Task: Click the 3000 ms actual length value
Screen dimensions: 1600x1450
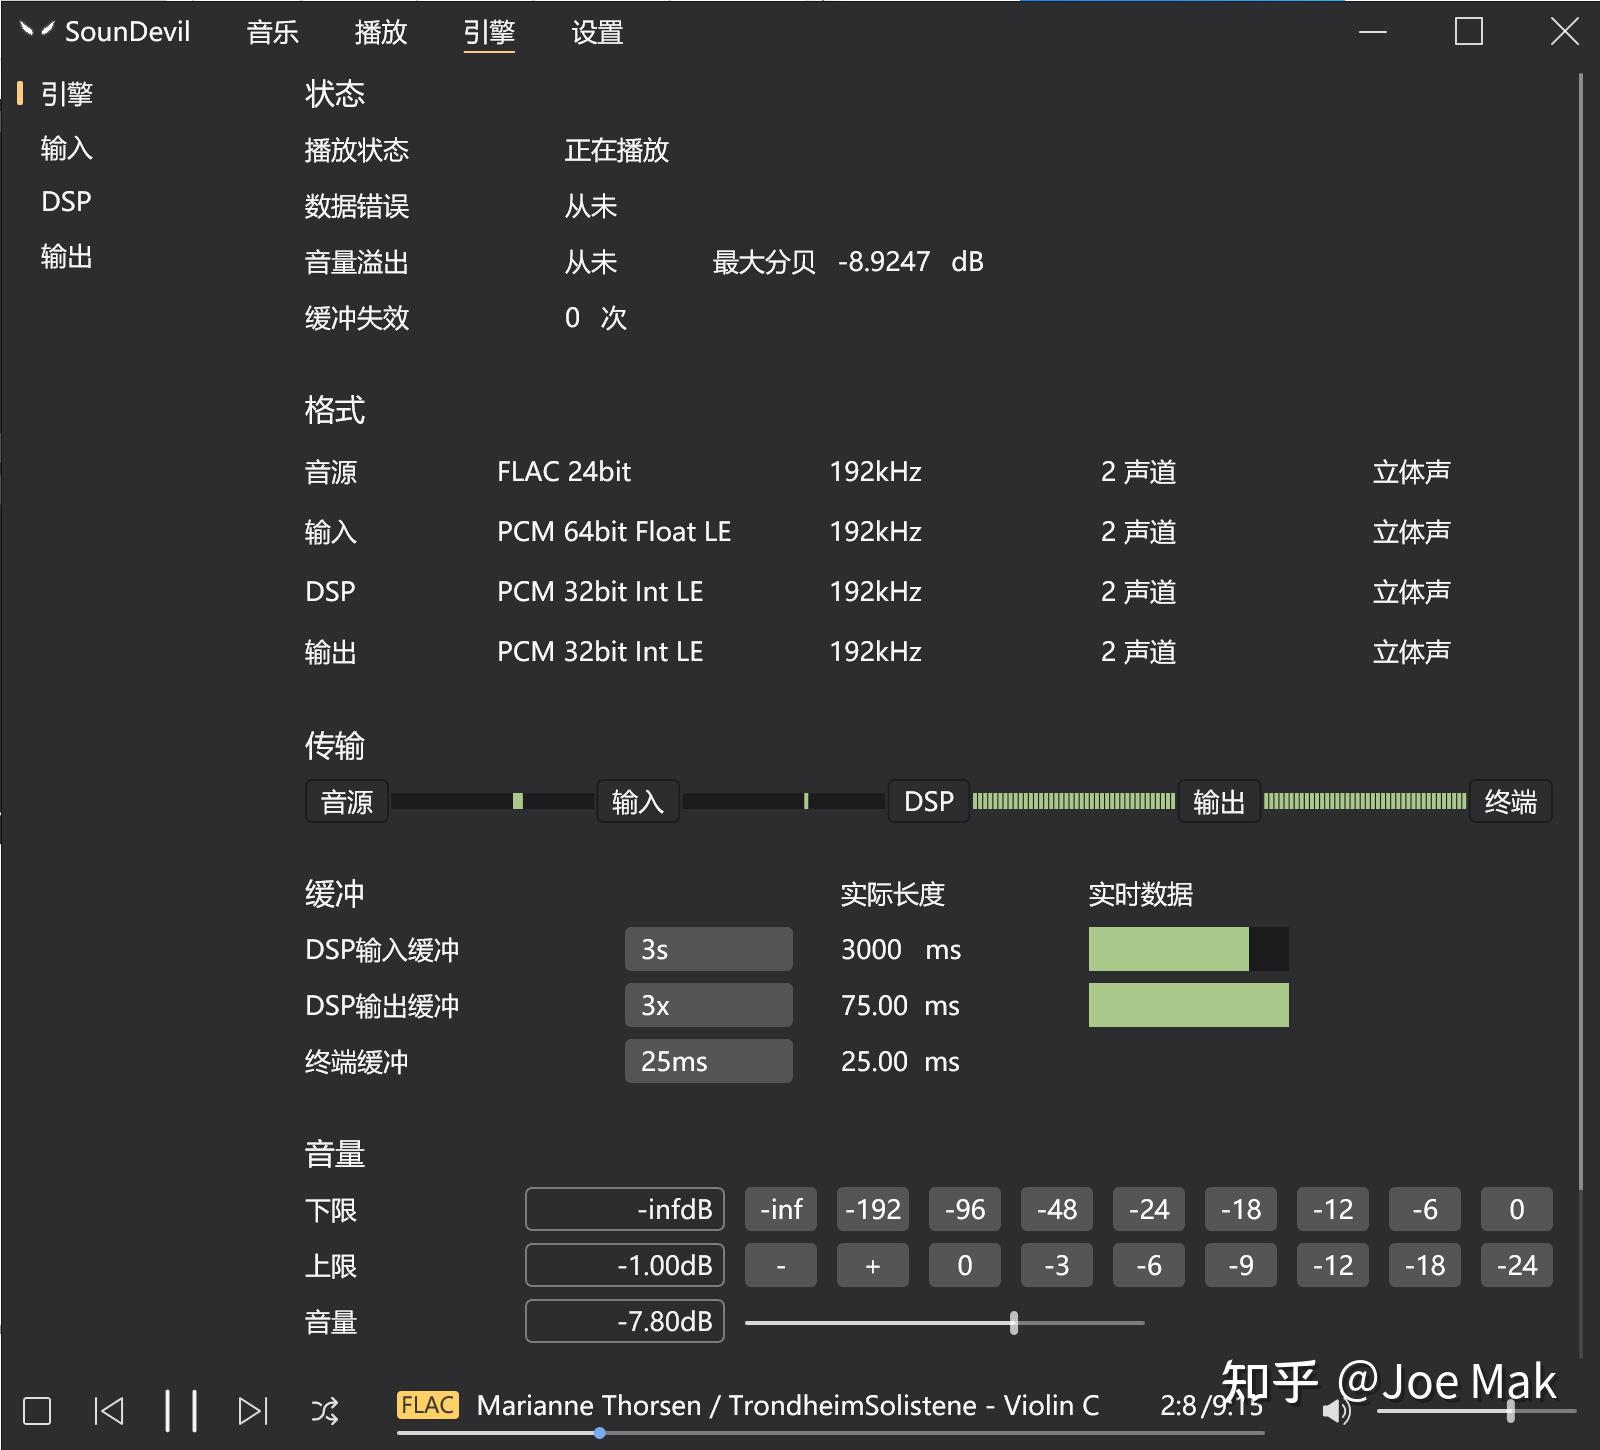Action: [901, 949]
